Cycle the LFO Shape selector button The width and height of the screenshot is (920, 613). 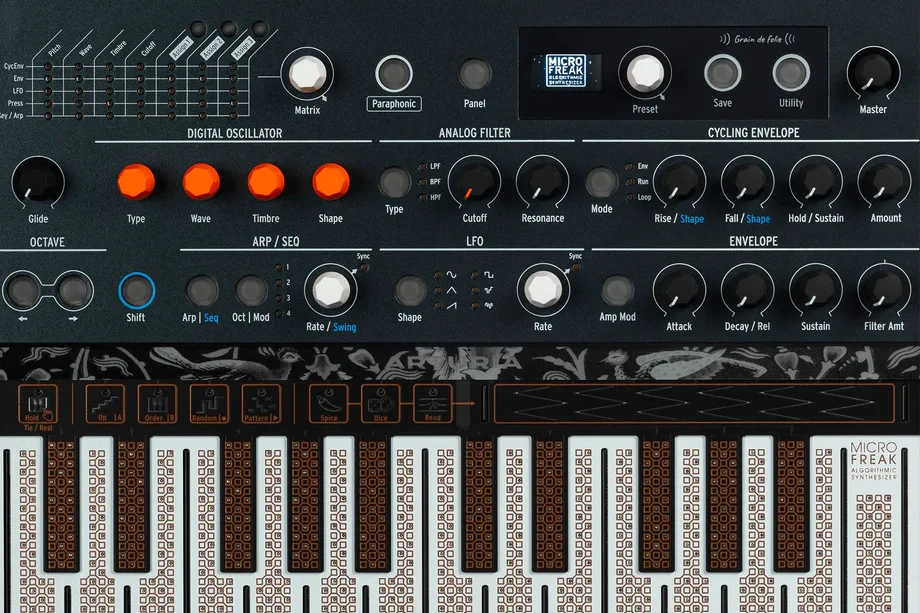410,291
